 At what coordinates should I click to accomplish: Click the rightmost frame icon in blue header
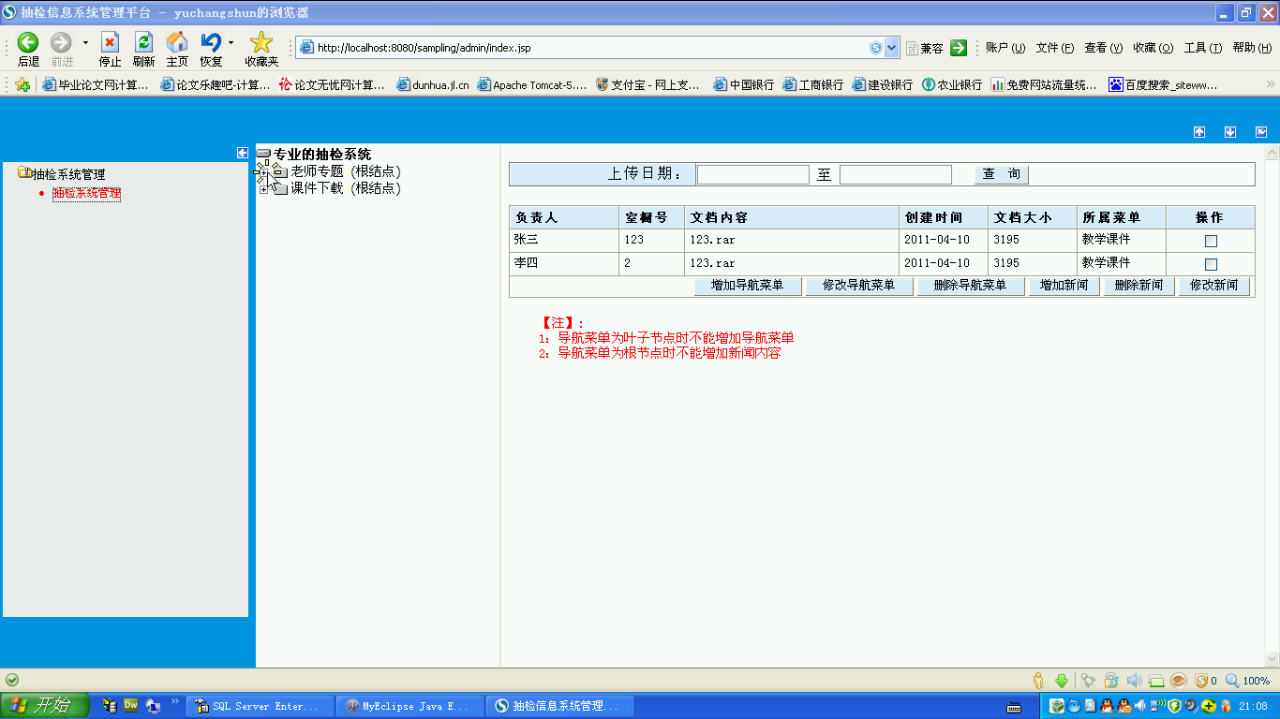pos(1261,132)
